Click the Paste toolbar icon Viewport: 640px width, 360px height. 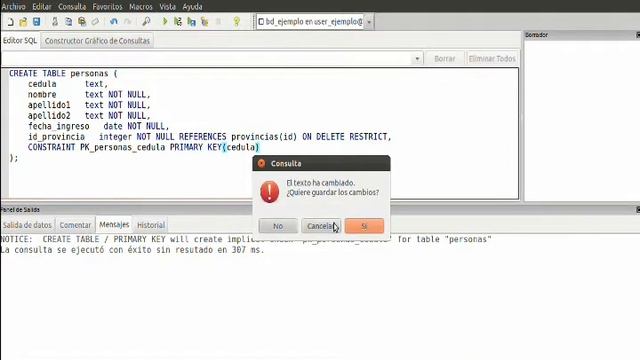tap(82, 22)
